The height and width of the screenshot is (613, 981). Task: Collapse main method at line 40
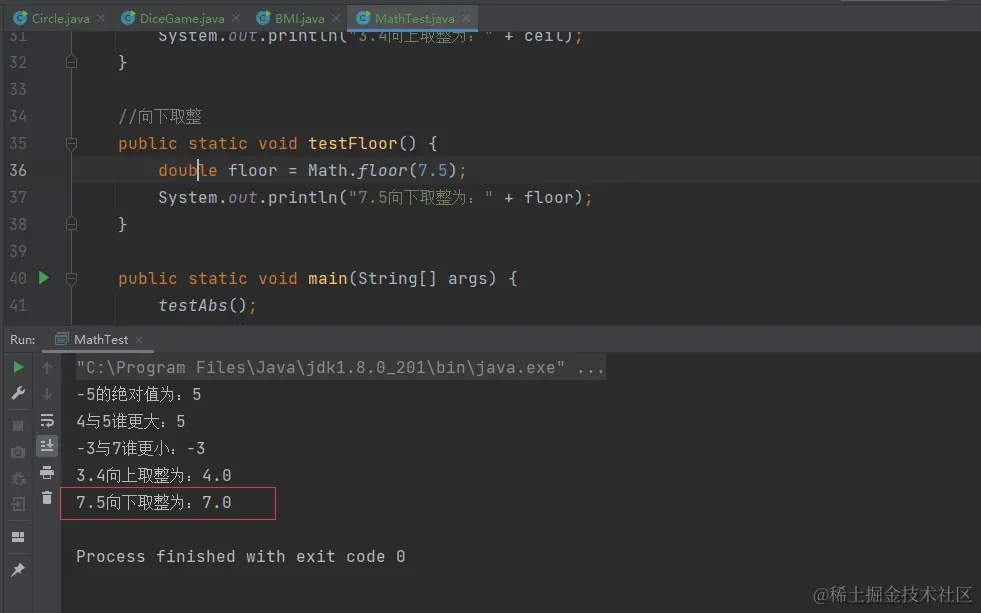[x=71, y=278]
